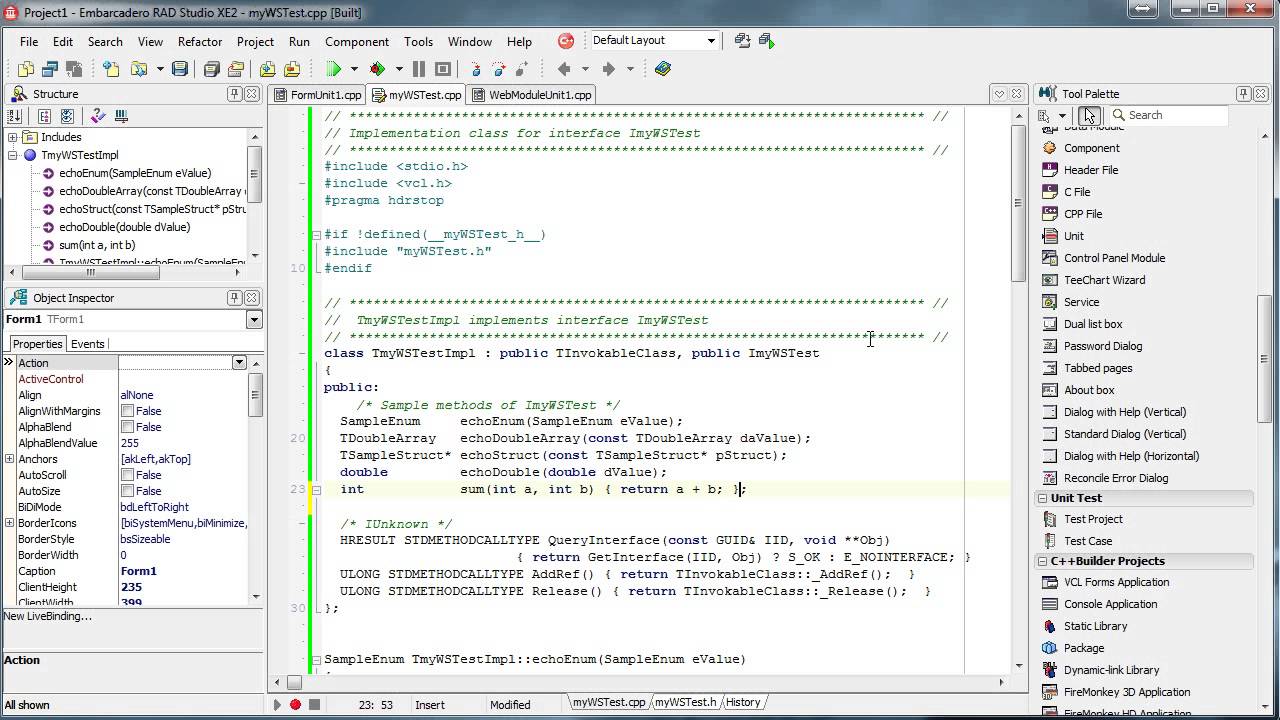Select the Console Application palette item
1280x720 pixels.
pos(1110,604)
